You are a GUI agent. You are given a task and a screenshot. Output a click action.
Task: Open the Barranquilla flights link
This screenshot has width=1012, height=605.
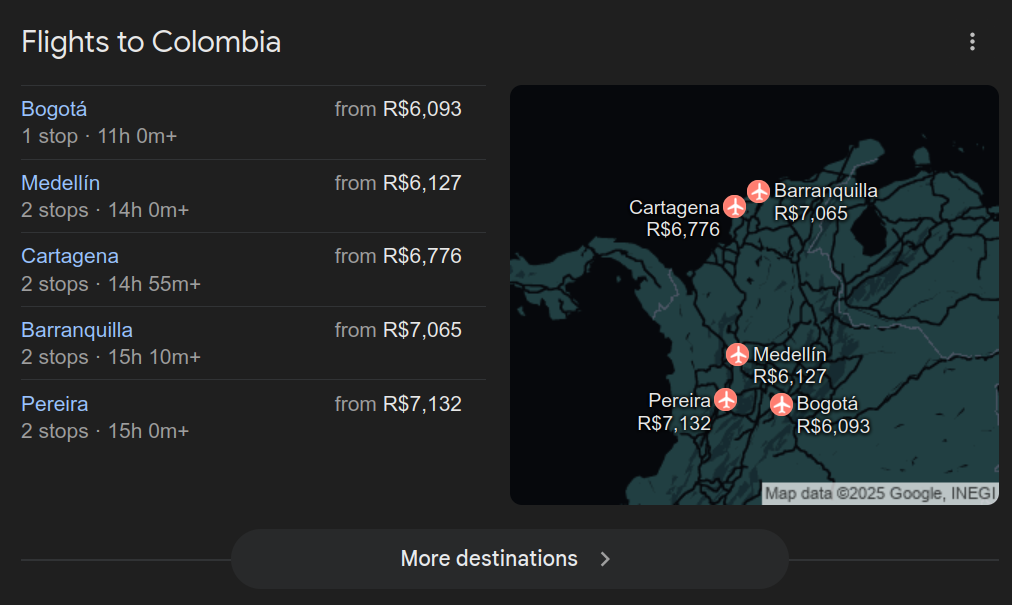[77, 330]
